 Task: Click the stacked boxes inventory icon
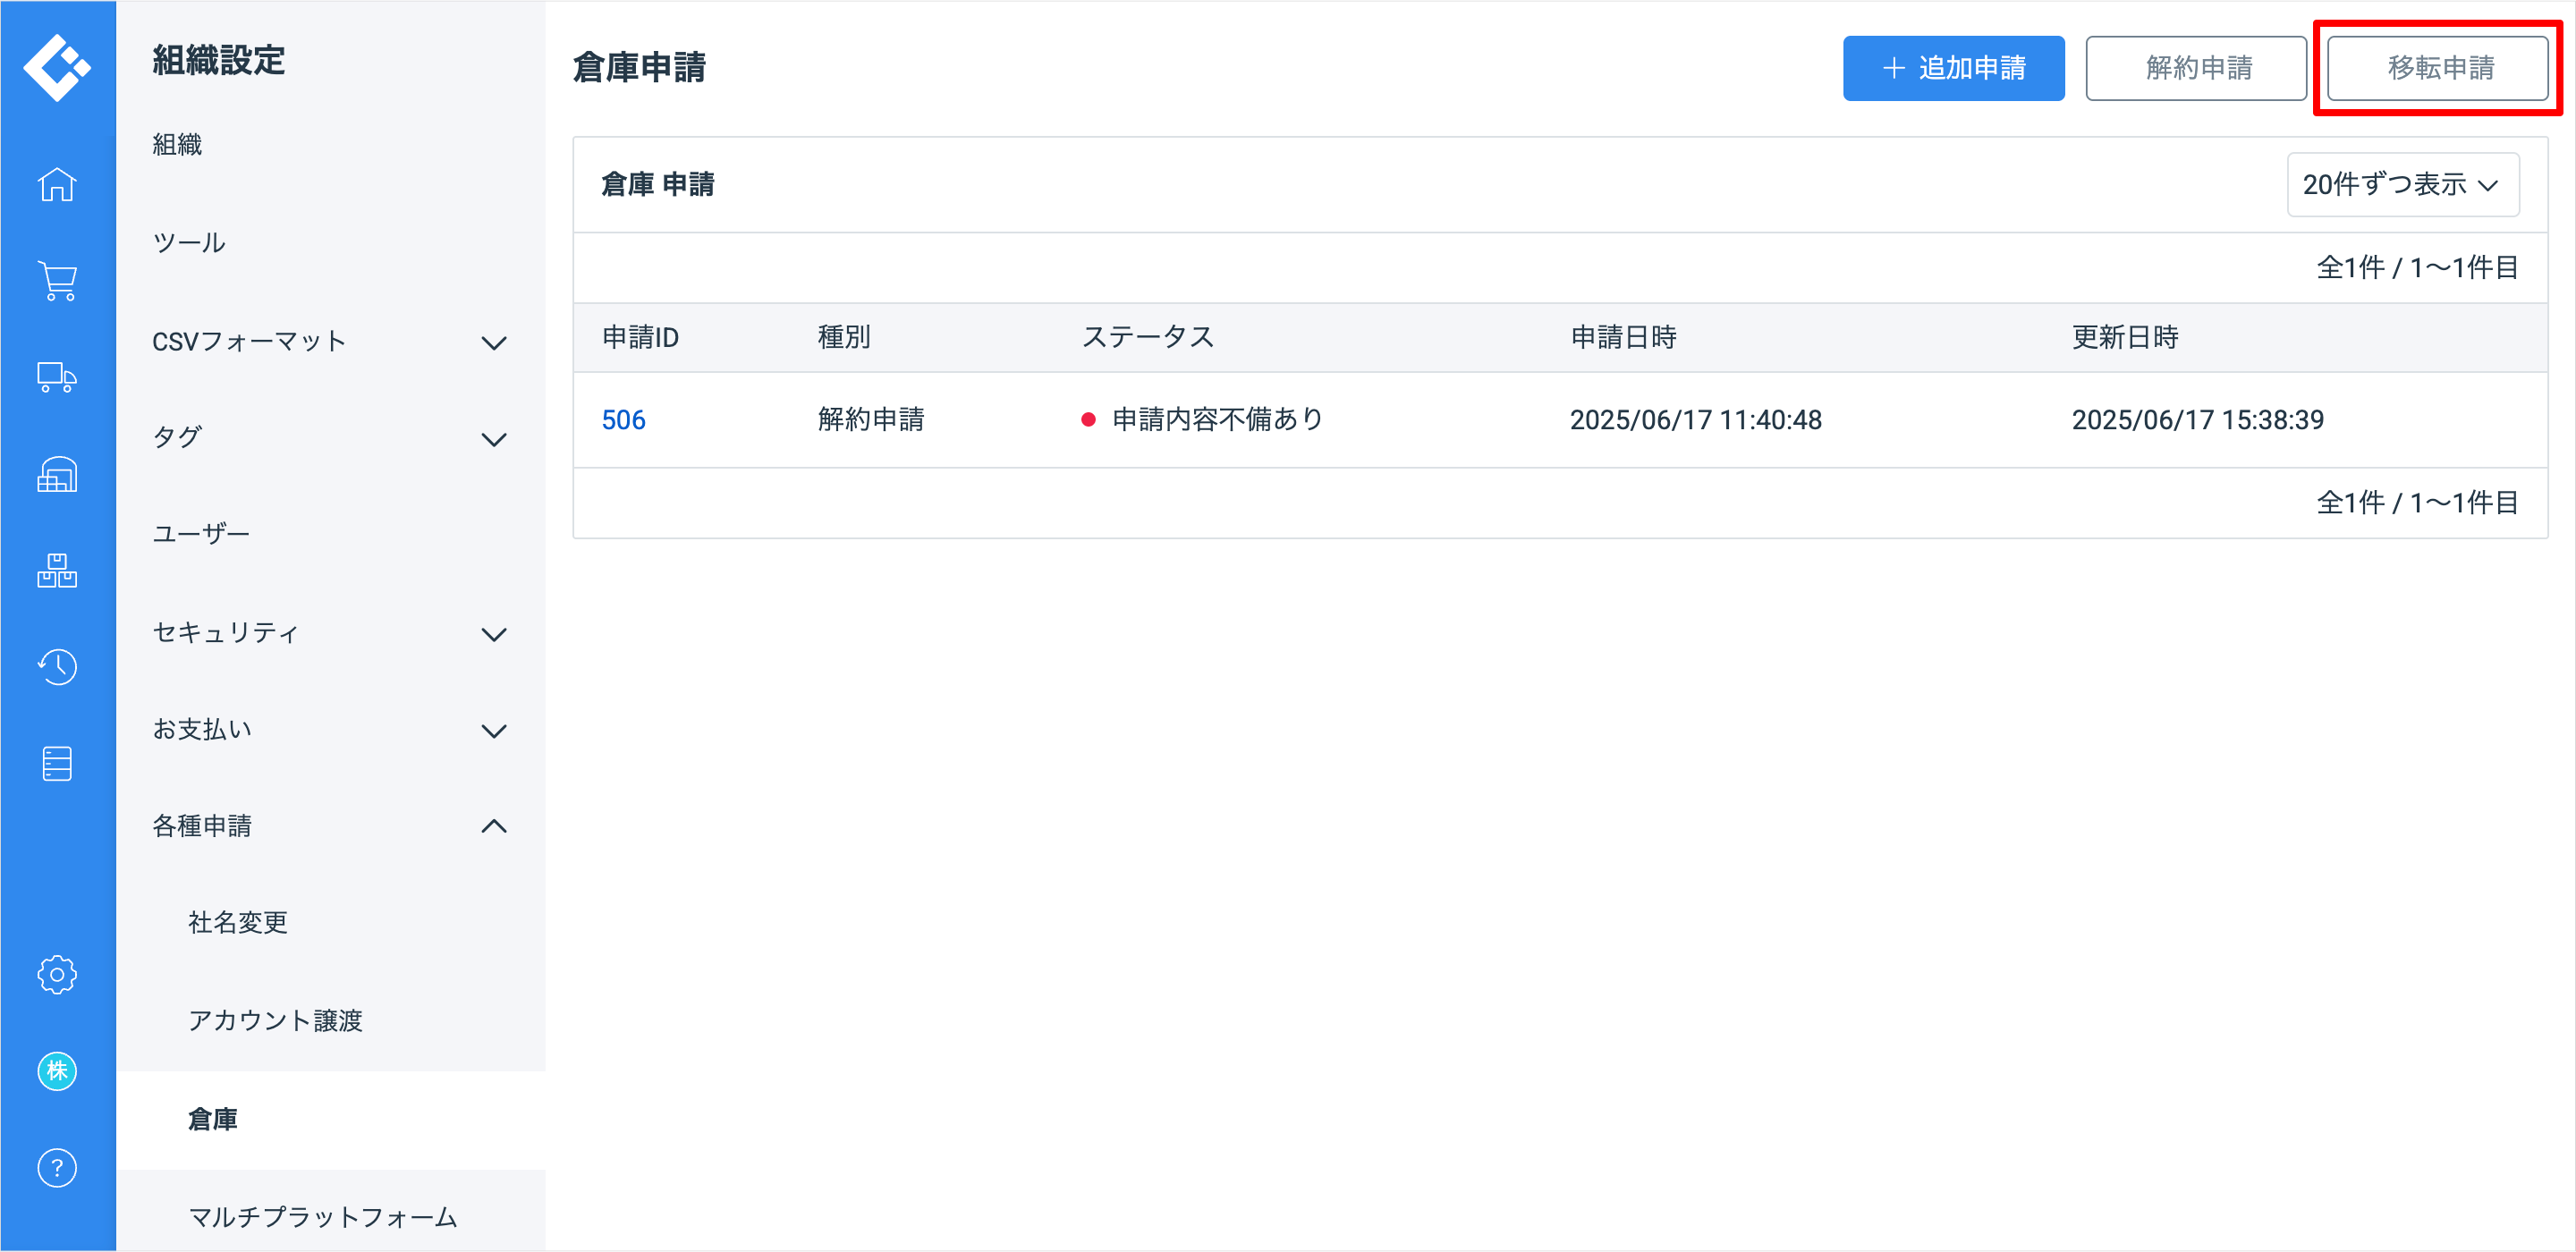(57, 571)
